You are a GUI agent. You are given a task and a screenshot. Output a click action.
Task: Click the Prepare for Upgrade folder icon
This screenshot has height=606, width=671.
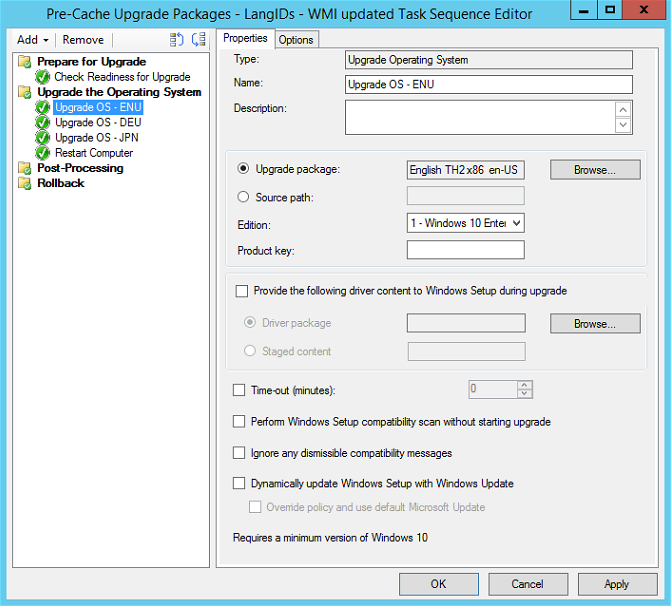(25, 62)
